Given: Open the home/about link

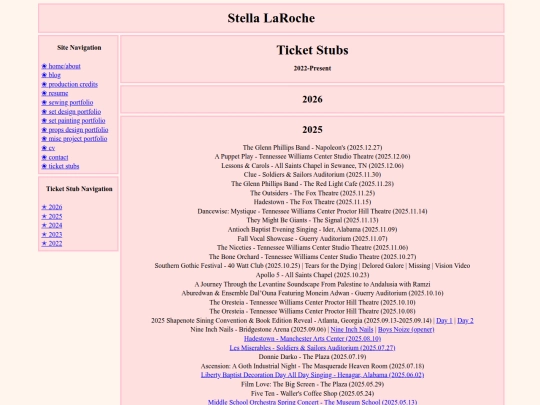Looking at the screenshot, I should point(61,66).
